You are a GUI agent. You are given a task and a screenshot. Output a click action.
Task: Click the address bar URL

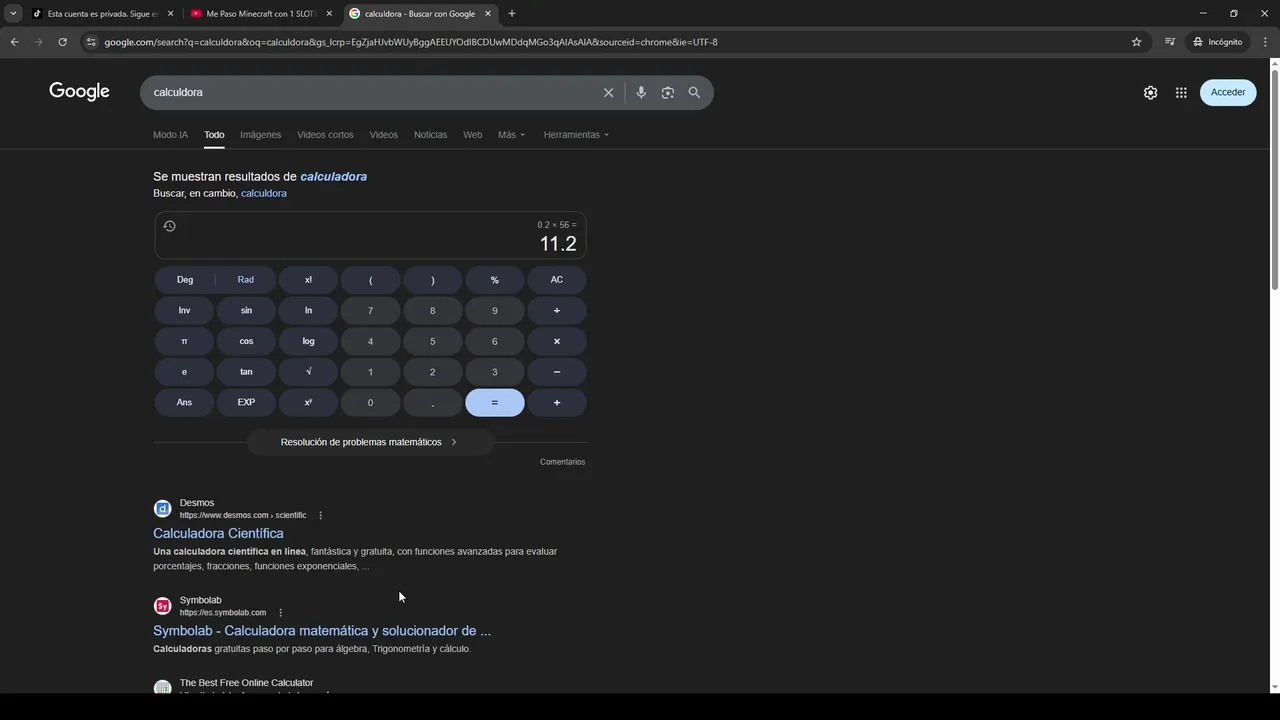point(410,42)
